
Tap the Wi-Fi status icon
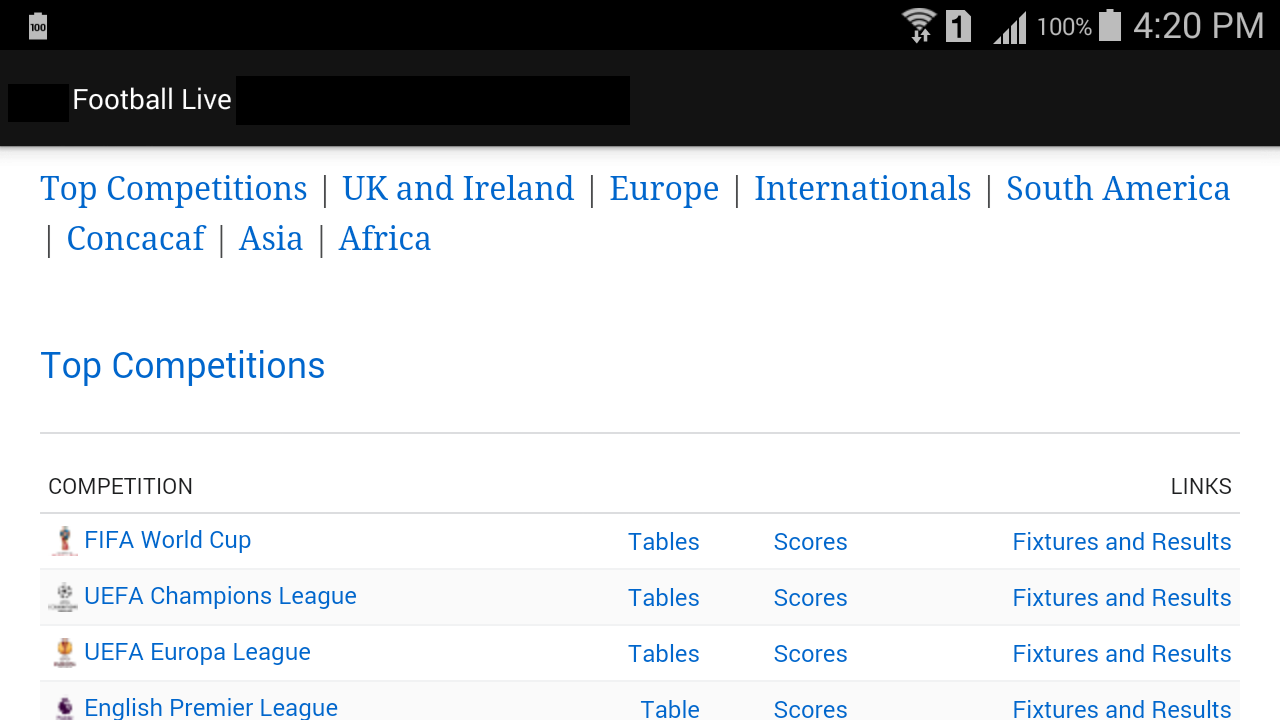click(x=918, y=26)
